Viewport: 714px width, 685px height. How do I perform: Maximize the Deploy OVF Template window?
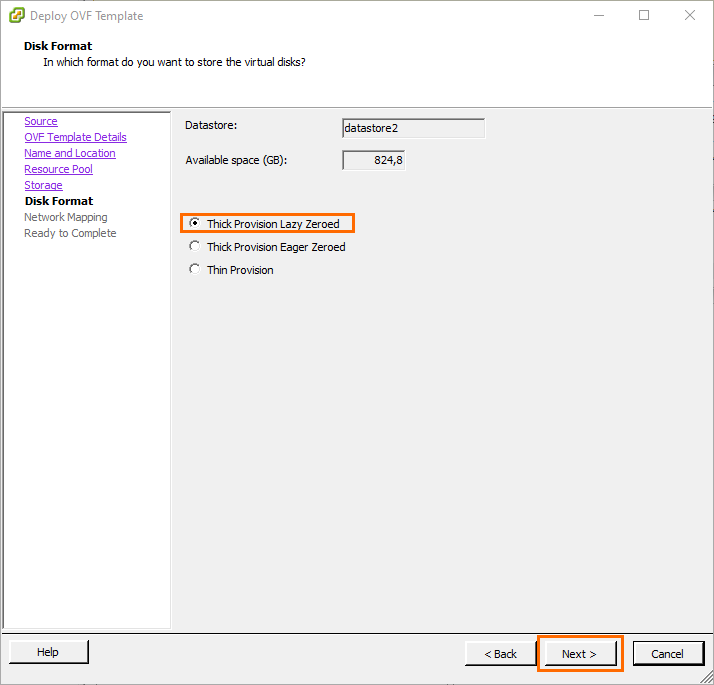pos(644,15)
